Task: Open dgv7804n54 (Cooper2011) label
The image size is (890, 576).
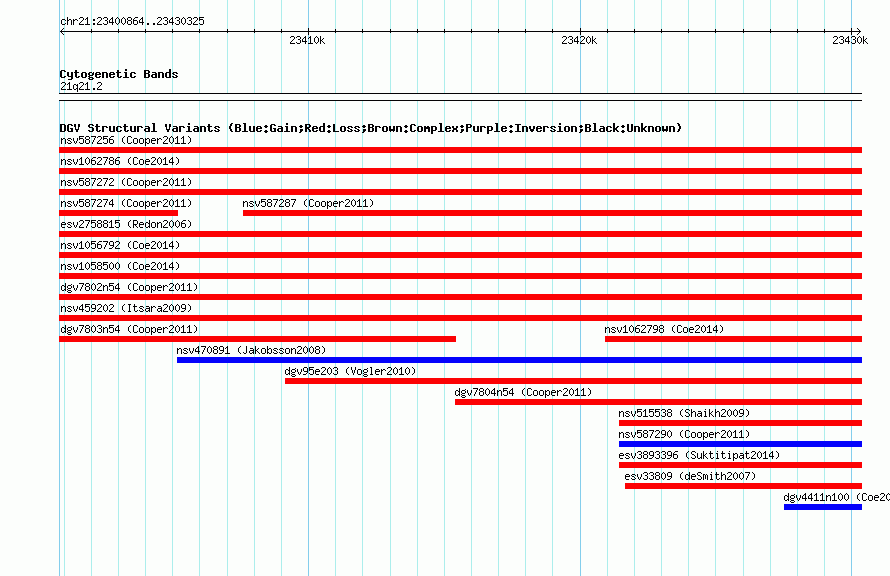Action: 523,392
